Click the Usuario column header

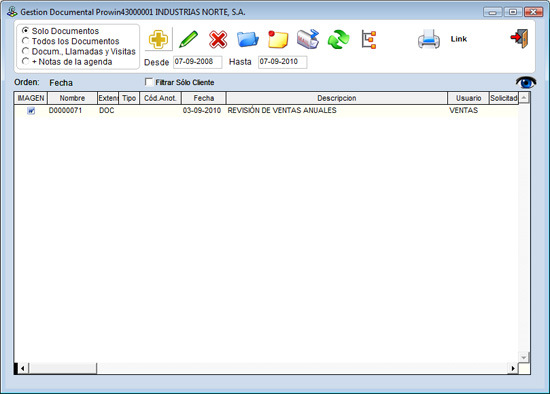click(468, 98)
